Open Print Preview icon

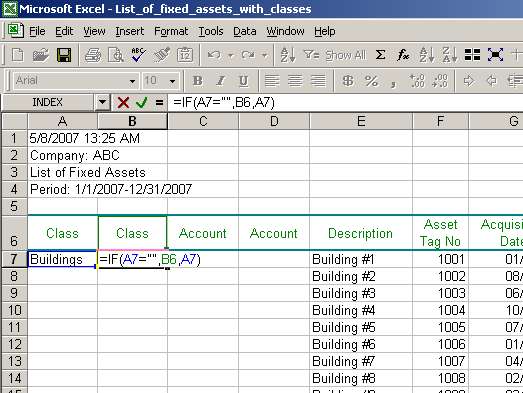tap(116, 55)
